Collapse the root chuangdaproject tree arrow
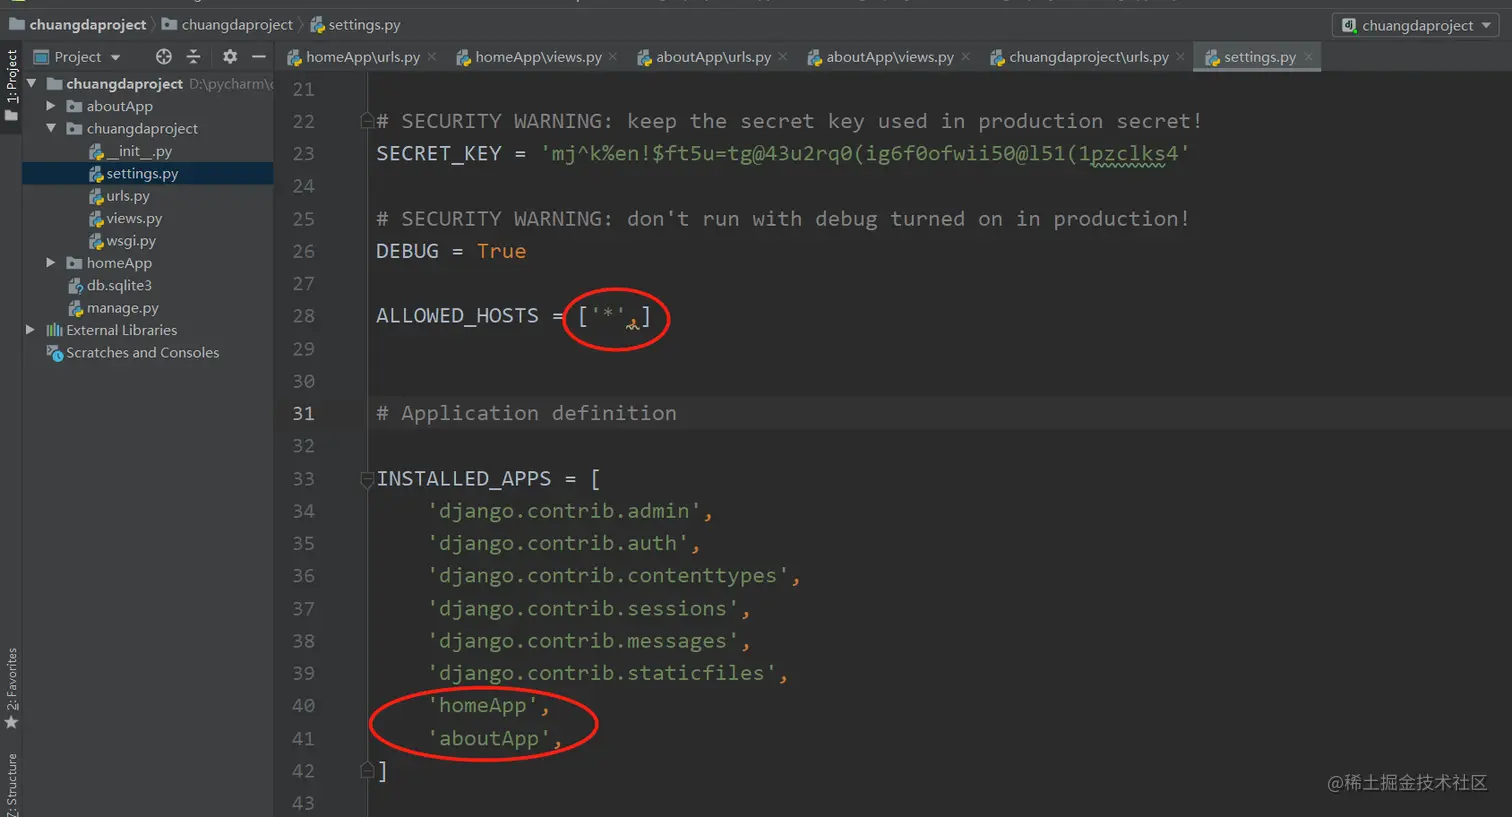 pyautogui.click(x=32, y=84)
